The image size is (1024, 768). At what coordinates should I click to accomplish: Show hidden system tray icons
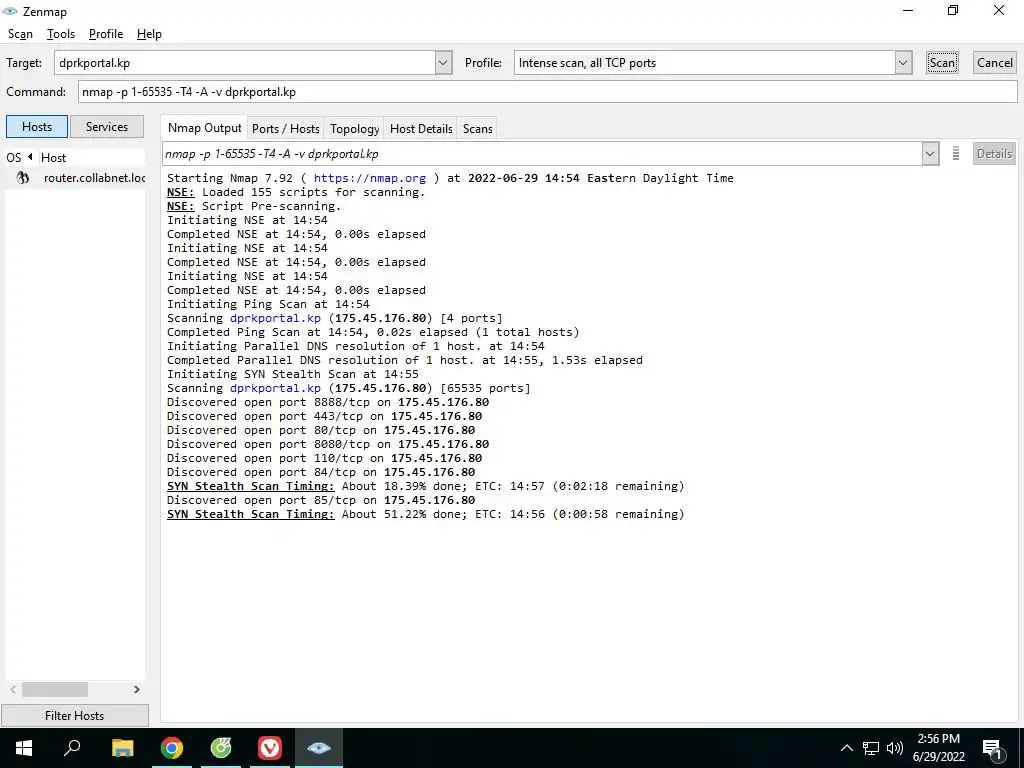[846, 748]
